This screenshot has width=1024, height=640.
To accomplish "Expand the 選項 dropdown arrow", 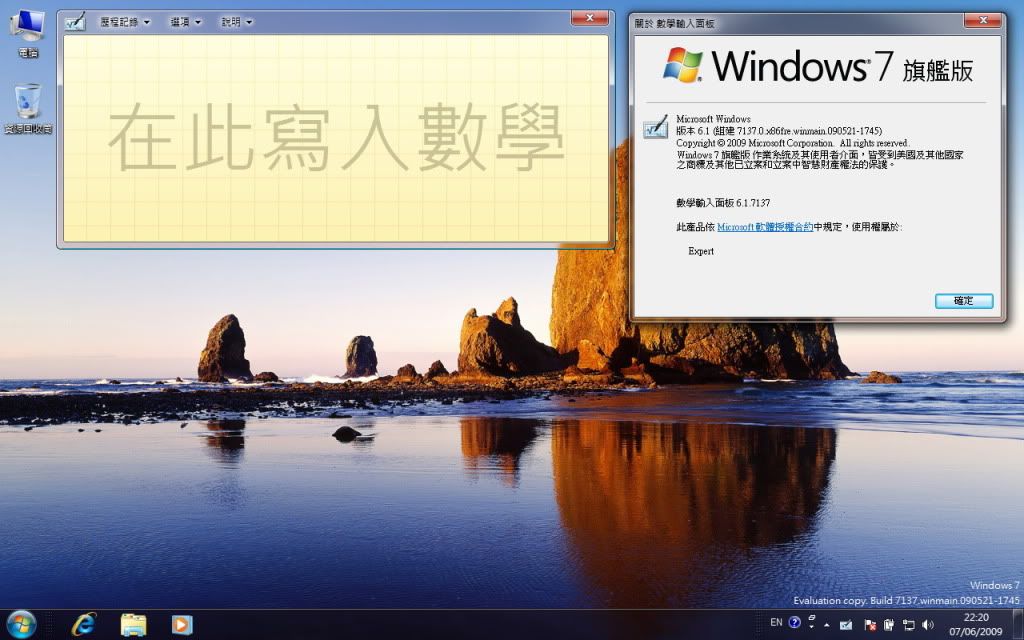I will [x=198, y=23].
